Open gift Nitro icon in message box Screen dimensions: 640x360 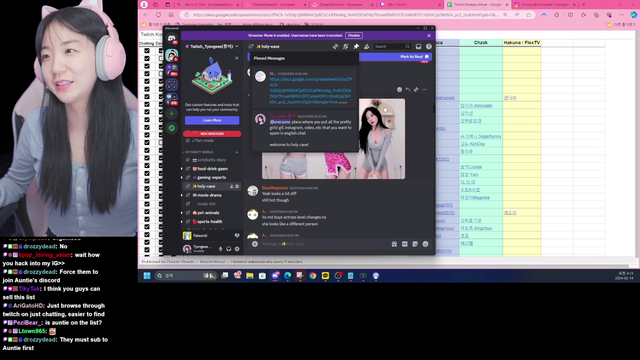[394, 244]
